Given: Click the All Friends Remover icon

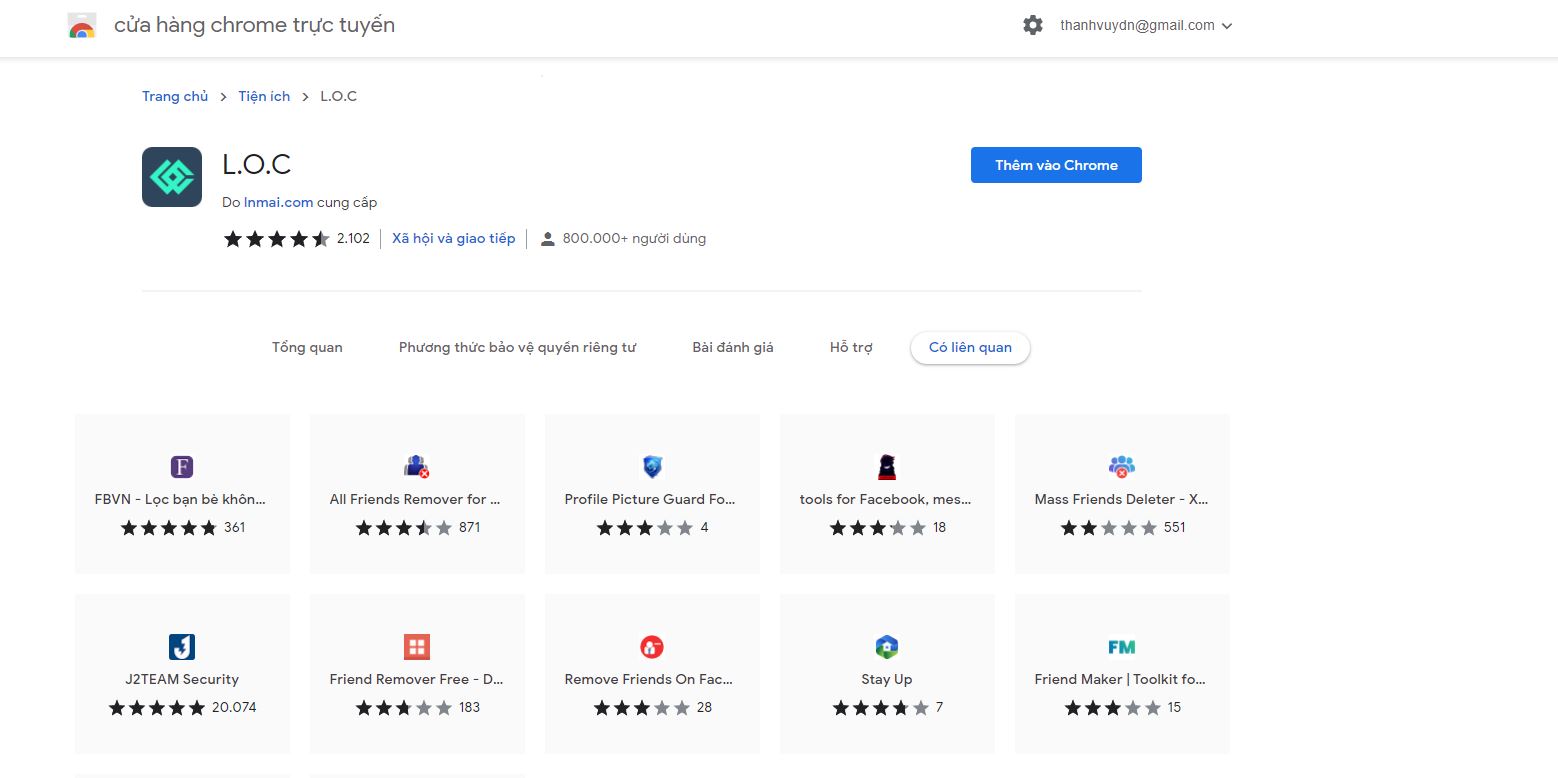Looking at the screenshot, I should pyautogui.click(x=417, y=466).
